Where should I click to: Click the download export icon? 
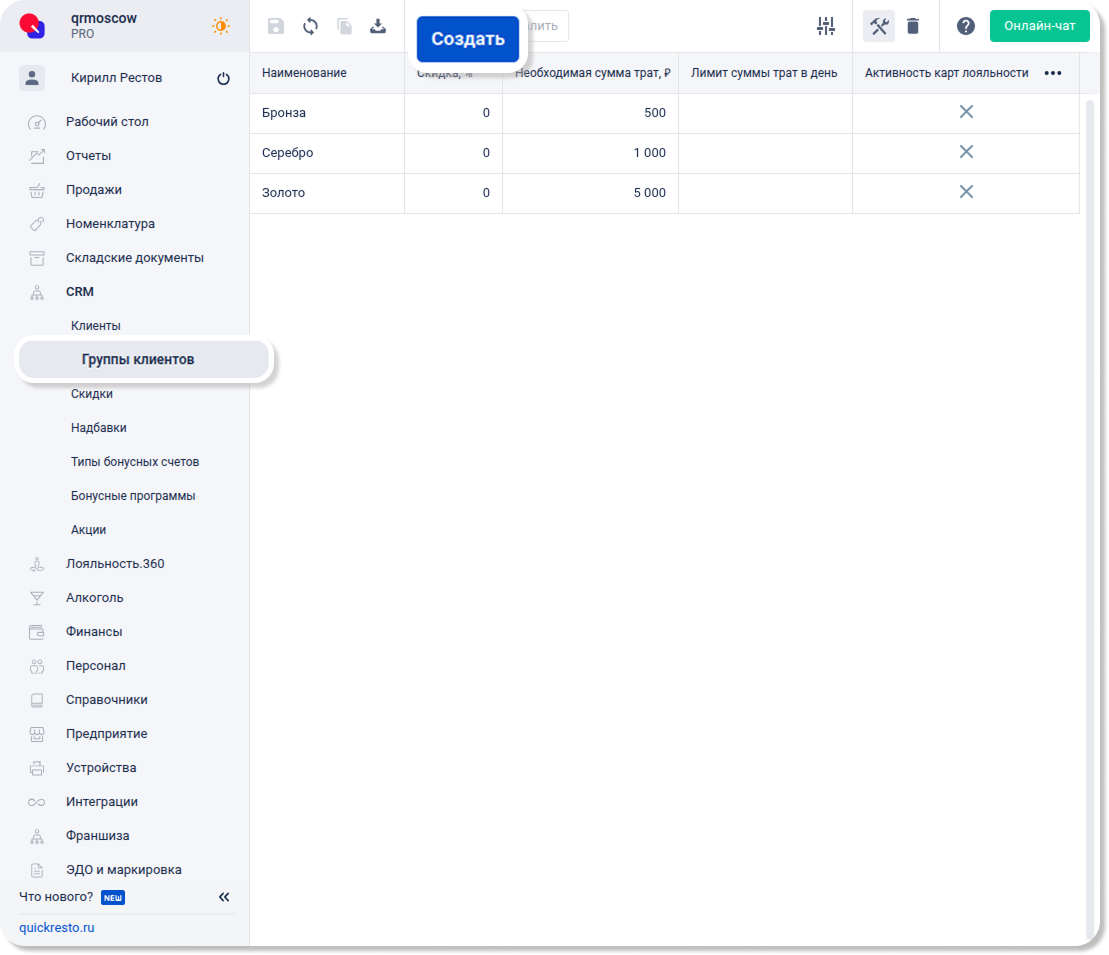378,26
